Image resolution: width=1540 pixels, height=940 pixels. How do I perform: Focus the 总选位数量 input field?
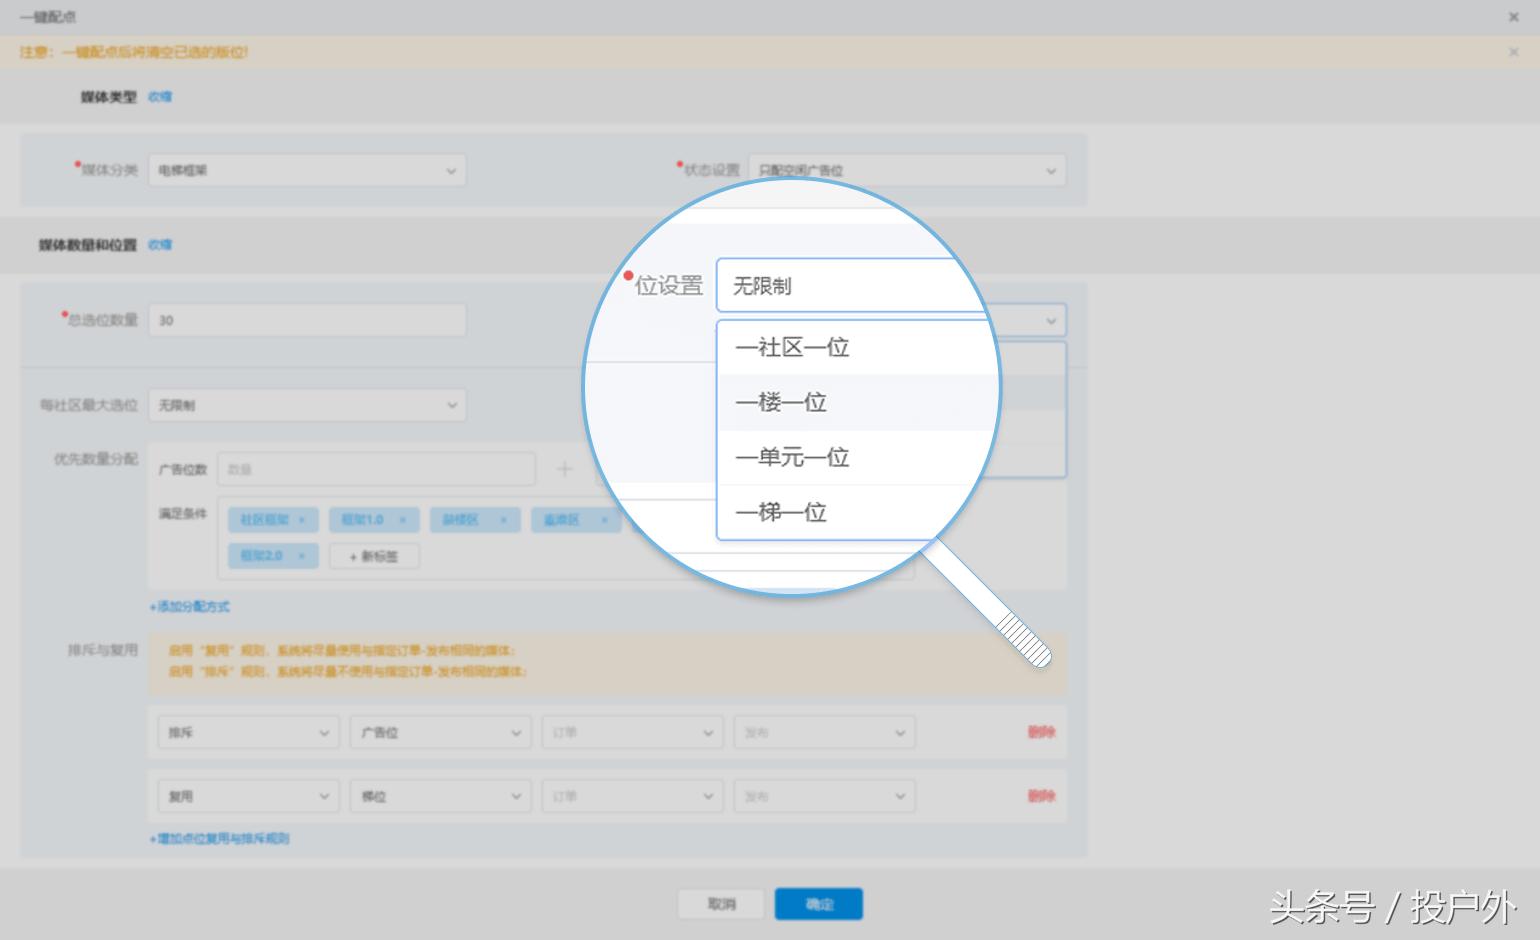307,321
